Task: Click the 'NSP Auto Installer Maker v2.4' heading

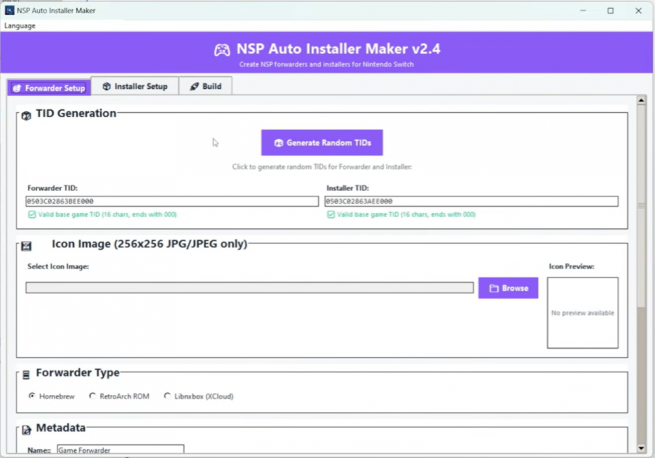Action: [338, 49]
